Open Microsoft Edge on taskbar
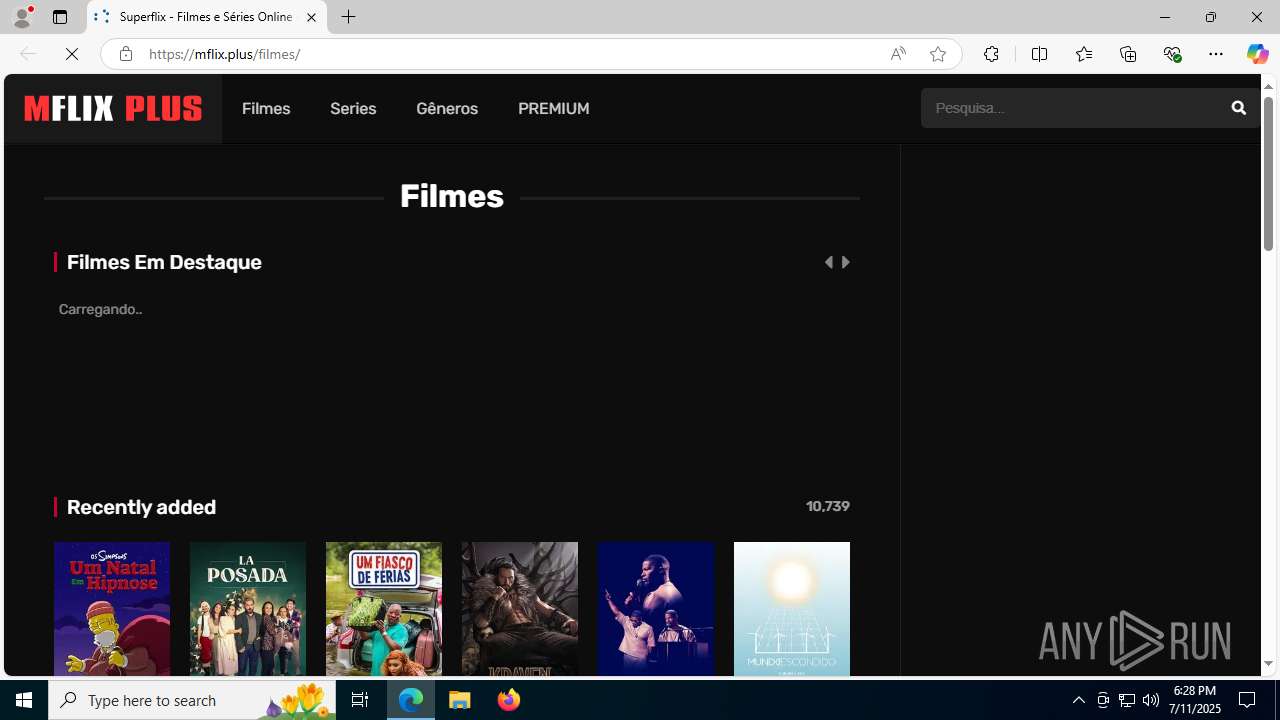 [411, 700]
